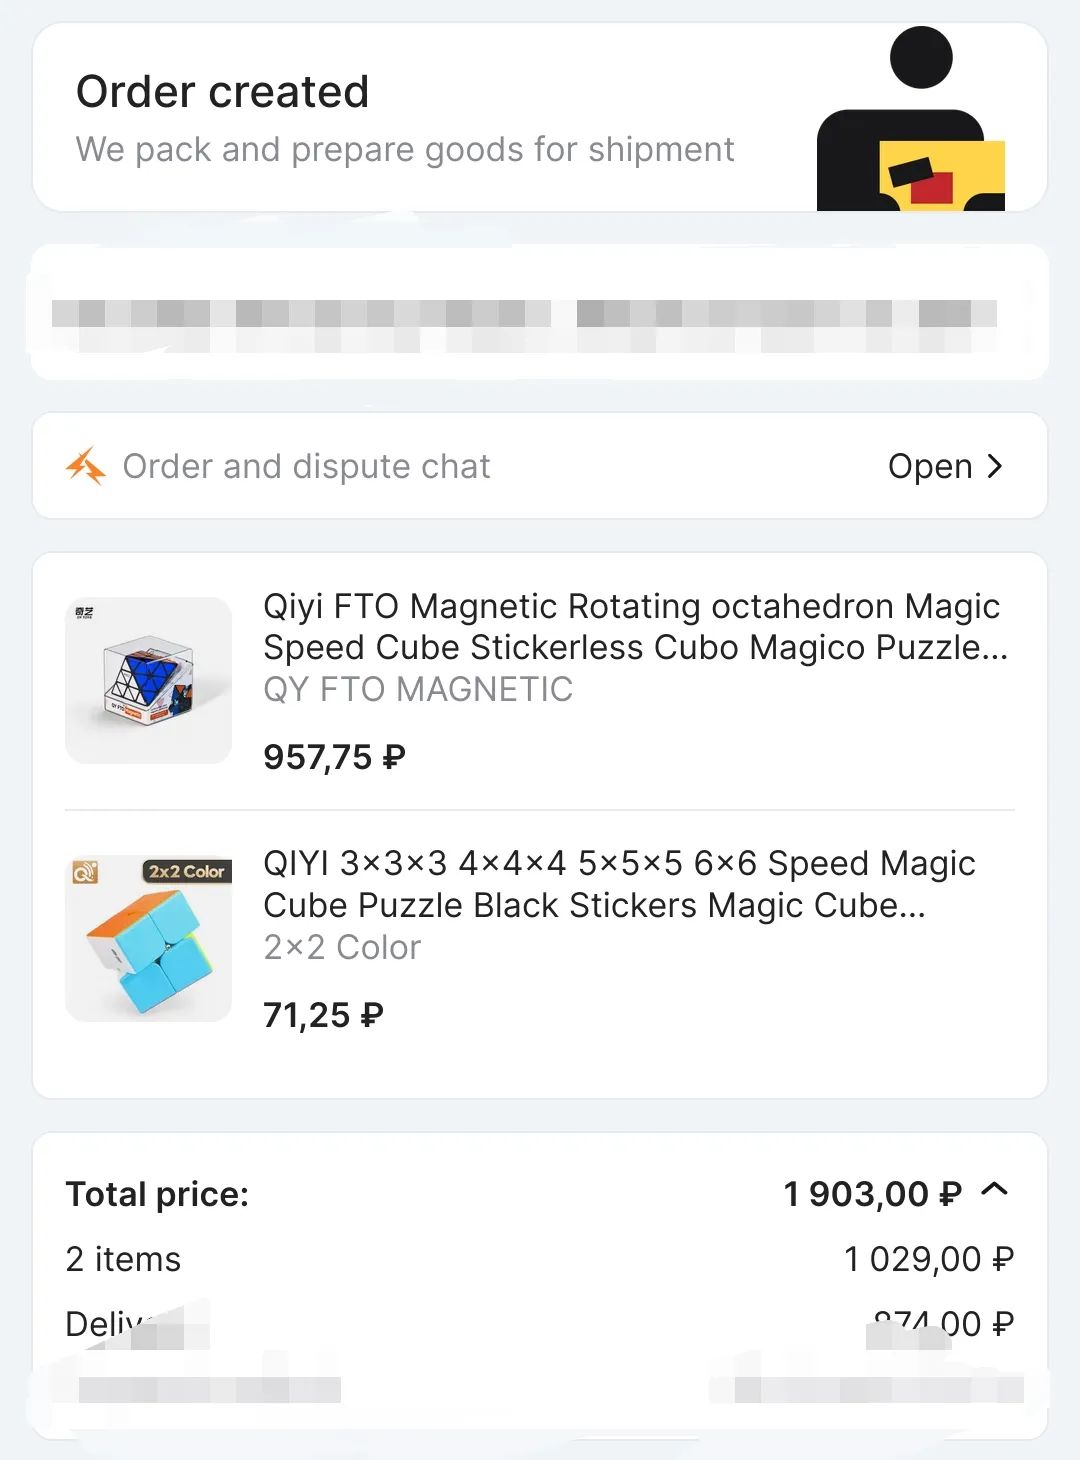Click the "2x2 Color" badge on the thumbnail
The image size is (1080, 1460).
coord(187,871)
